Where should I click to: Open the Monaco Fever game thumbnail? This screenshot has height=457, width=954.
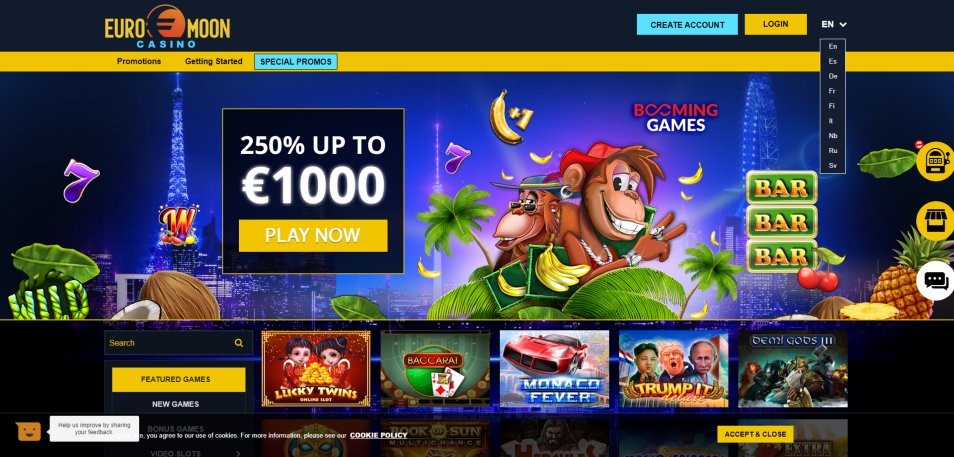[554, 369]
